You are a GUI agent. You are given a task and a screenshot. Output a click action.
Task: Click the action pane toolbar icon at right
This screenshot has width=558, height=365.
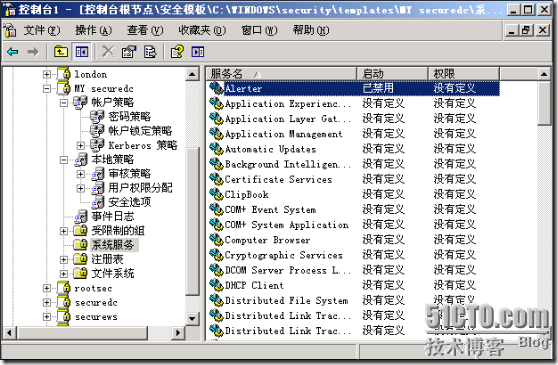pyautogui.click(x=198, y=52)
